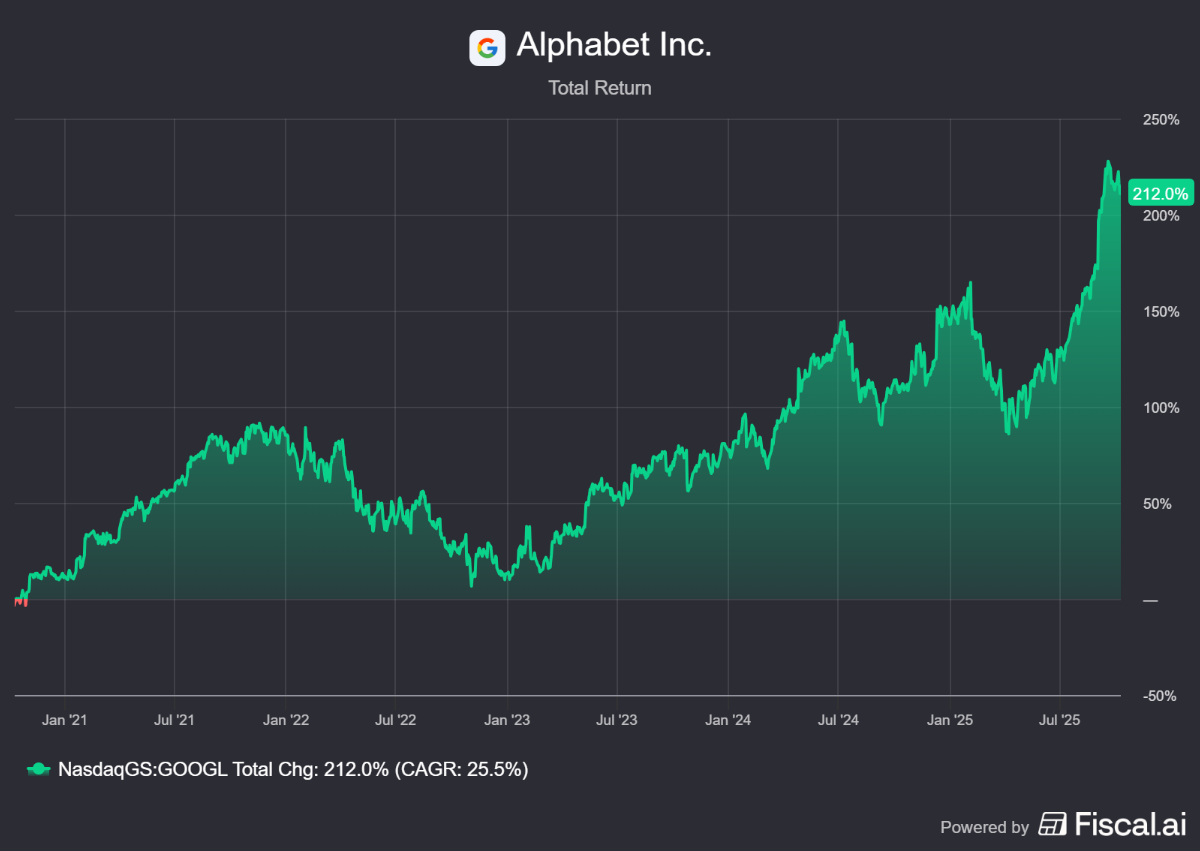Click the Alphabet Inc. title
1200x851 pixels.
coord(613,45)
